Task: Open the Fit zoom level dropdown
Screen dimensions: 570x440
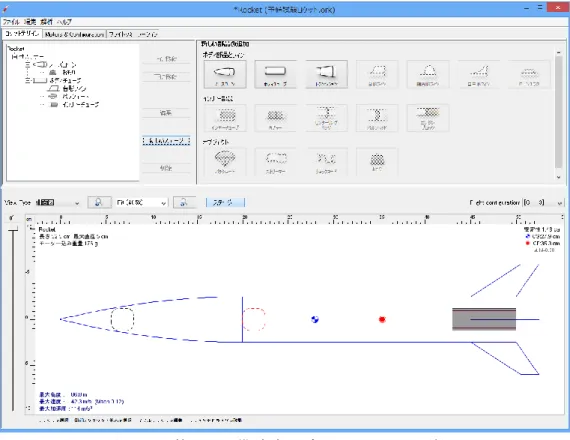Action: (x=142, y=203)
